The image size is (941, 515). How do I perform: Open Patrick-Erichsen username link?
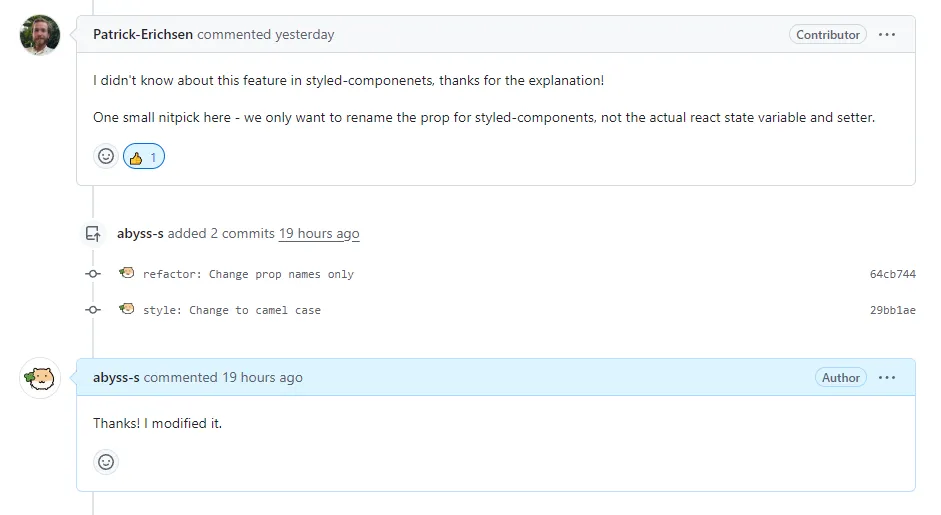tap(143, 35)
